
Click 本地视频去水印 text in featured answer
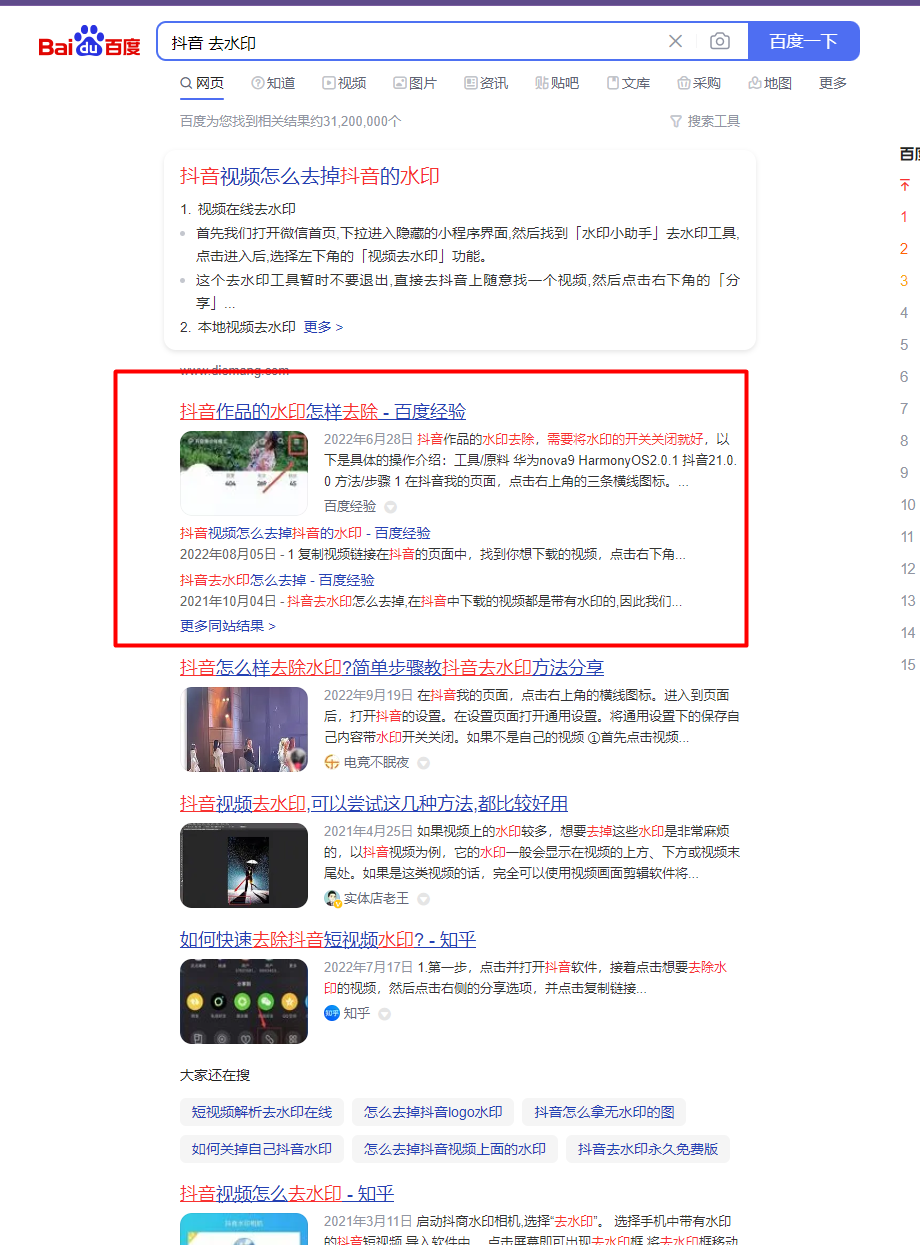click(247, 327)
